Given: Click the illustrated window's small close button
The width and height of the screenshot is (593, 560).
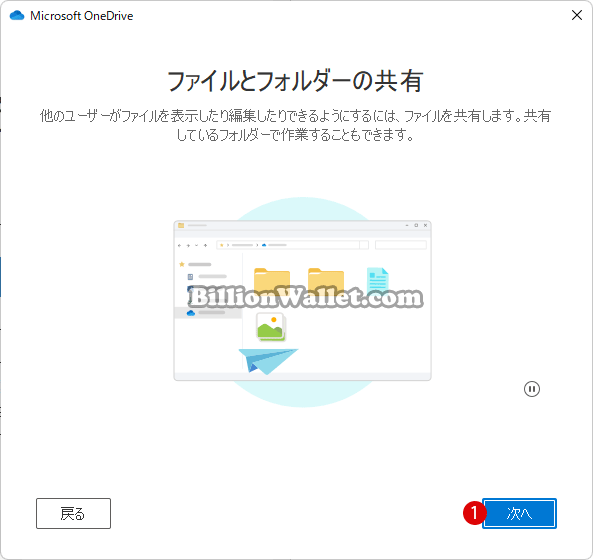Looking at the screenshot, I should click(x=425, y=225).
